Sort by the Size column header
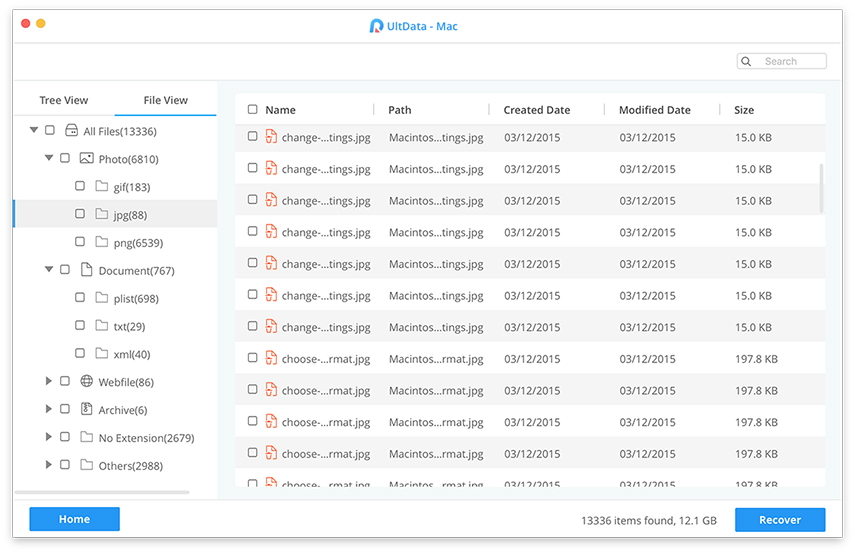 [744, 110]
